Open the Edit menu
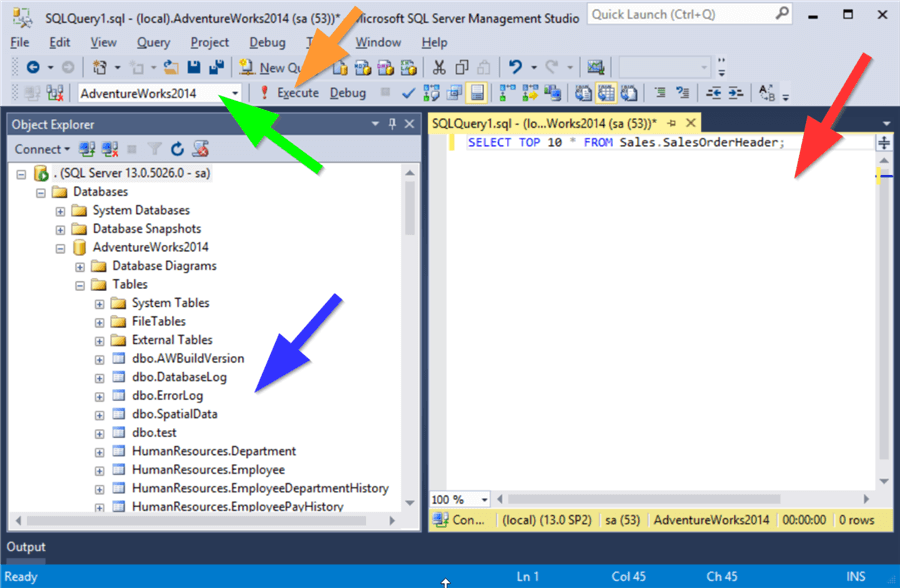 click(59, 42)
